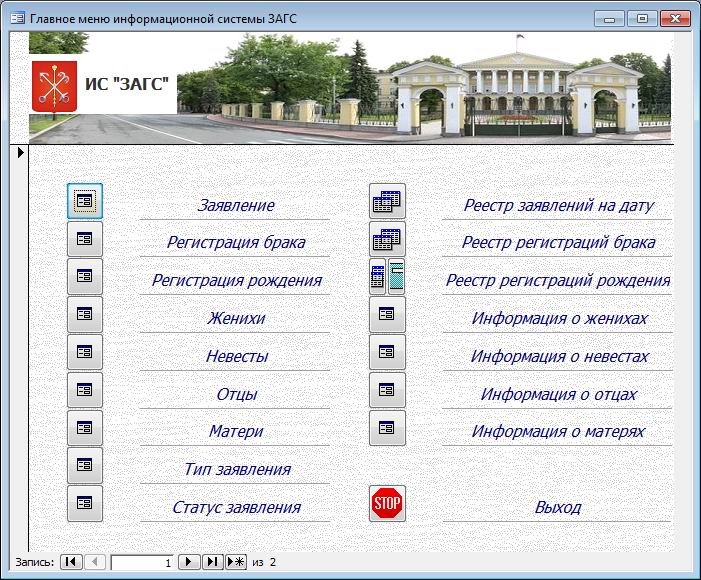Click the icon button beside Невесты
The width and height of the screenshot is (701, 580).
[85, 352]
